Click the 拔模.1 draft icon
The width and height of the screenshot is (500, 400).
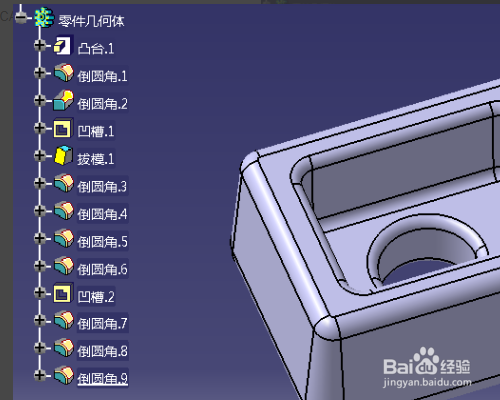pos(63,155)
